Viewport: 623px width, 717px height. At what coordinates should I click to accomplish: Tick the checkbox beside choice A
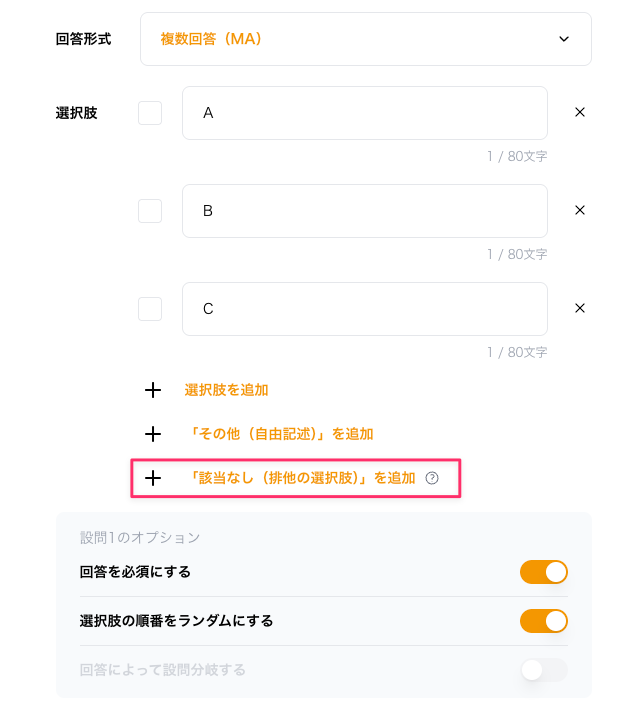pos(150,113)
